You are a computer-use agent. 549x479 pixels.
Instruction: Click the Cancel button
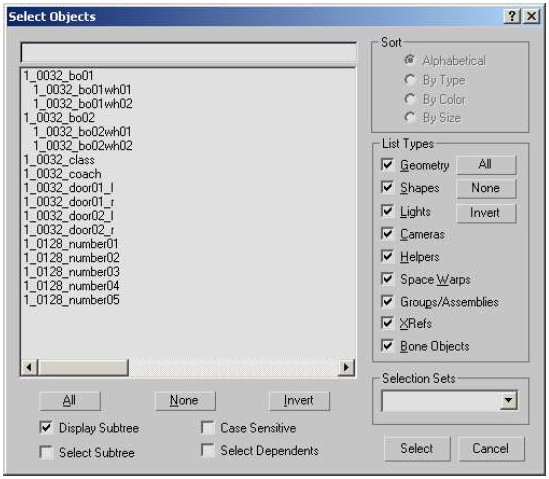(491, 449)
